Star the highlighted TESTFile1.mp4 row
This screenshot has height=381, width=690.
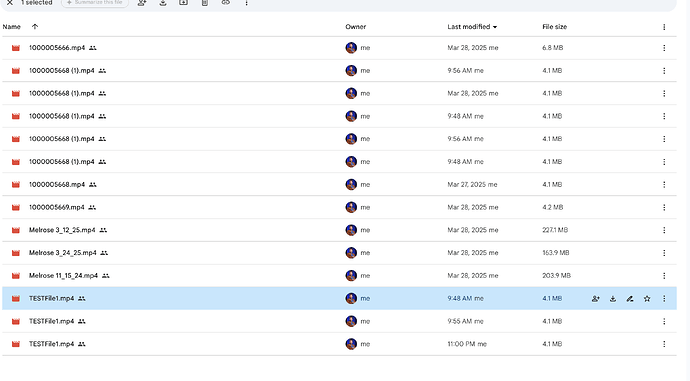[x=647, y=299]
